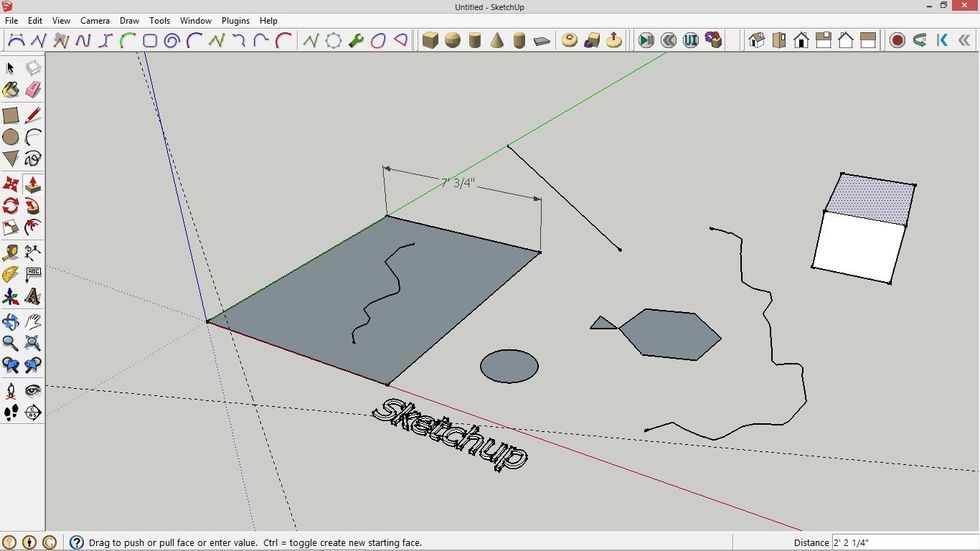Select the Position Camera tool
Viewport: 980px width, 551px height.
click(10, 391)
